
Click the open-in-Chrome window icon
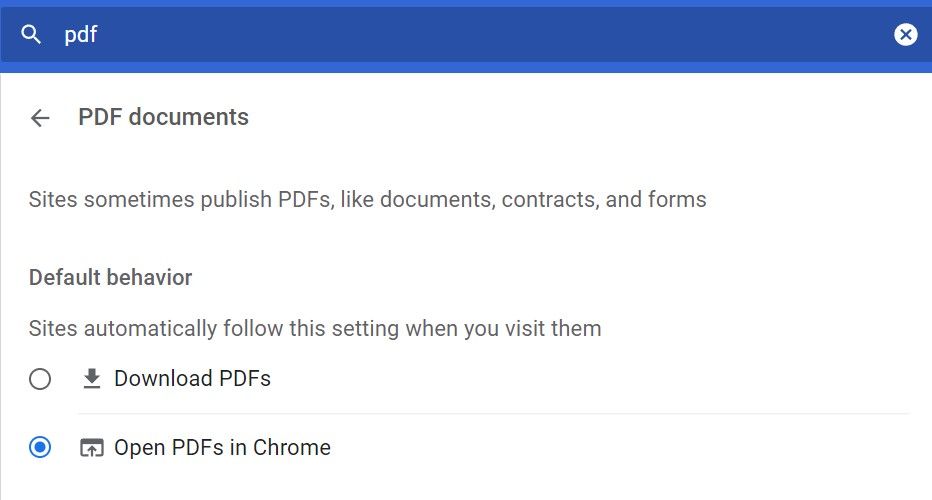tap(91, 448)
